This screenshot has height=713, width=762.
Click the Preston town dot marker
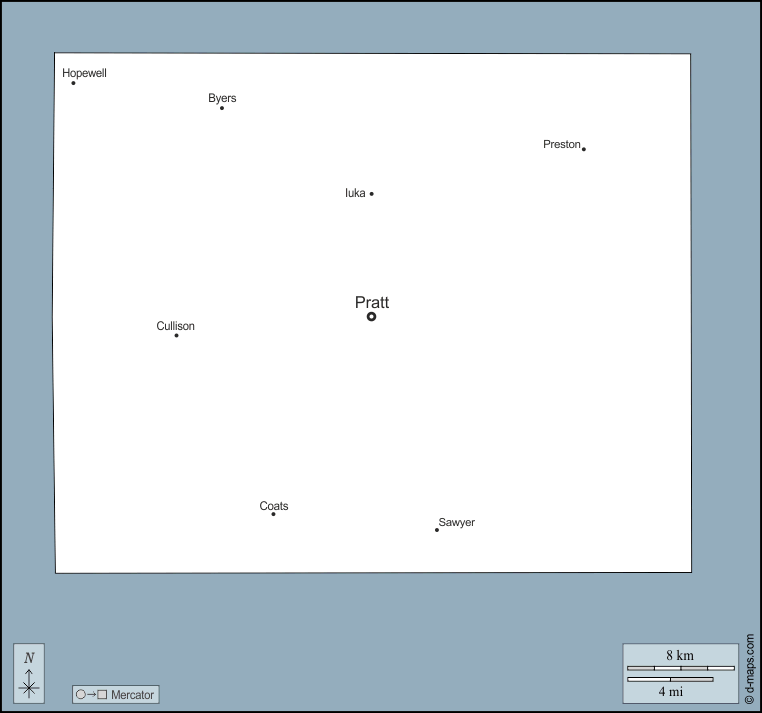coord(584,149)
